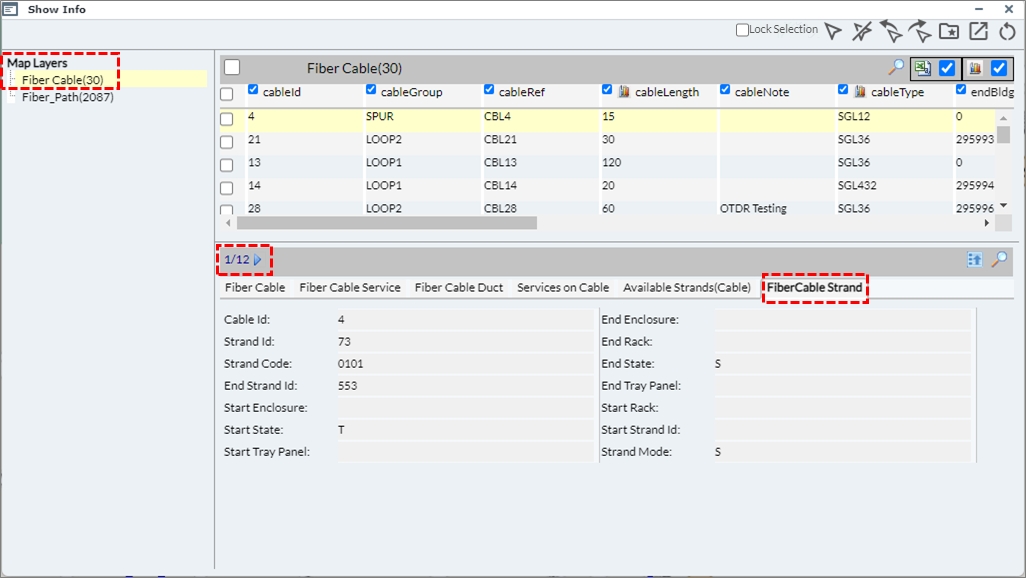
Task: Click the table's vertical scrollbar down arrow
Action: (1003, 205)
